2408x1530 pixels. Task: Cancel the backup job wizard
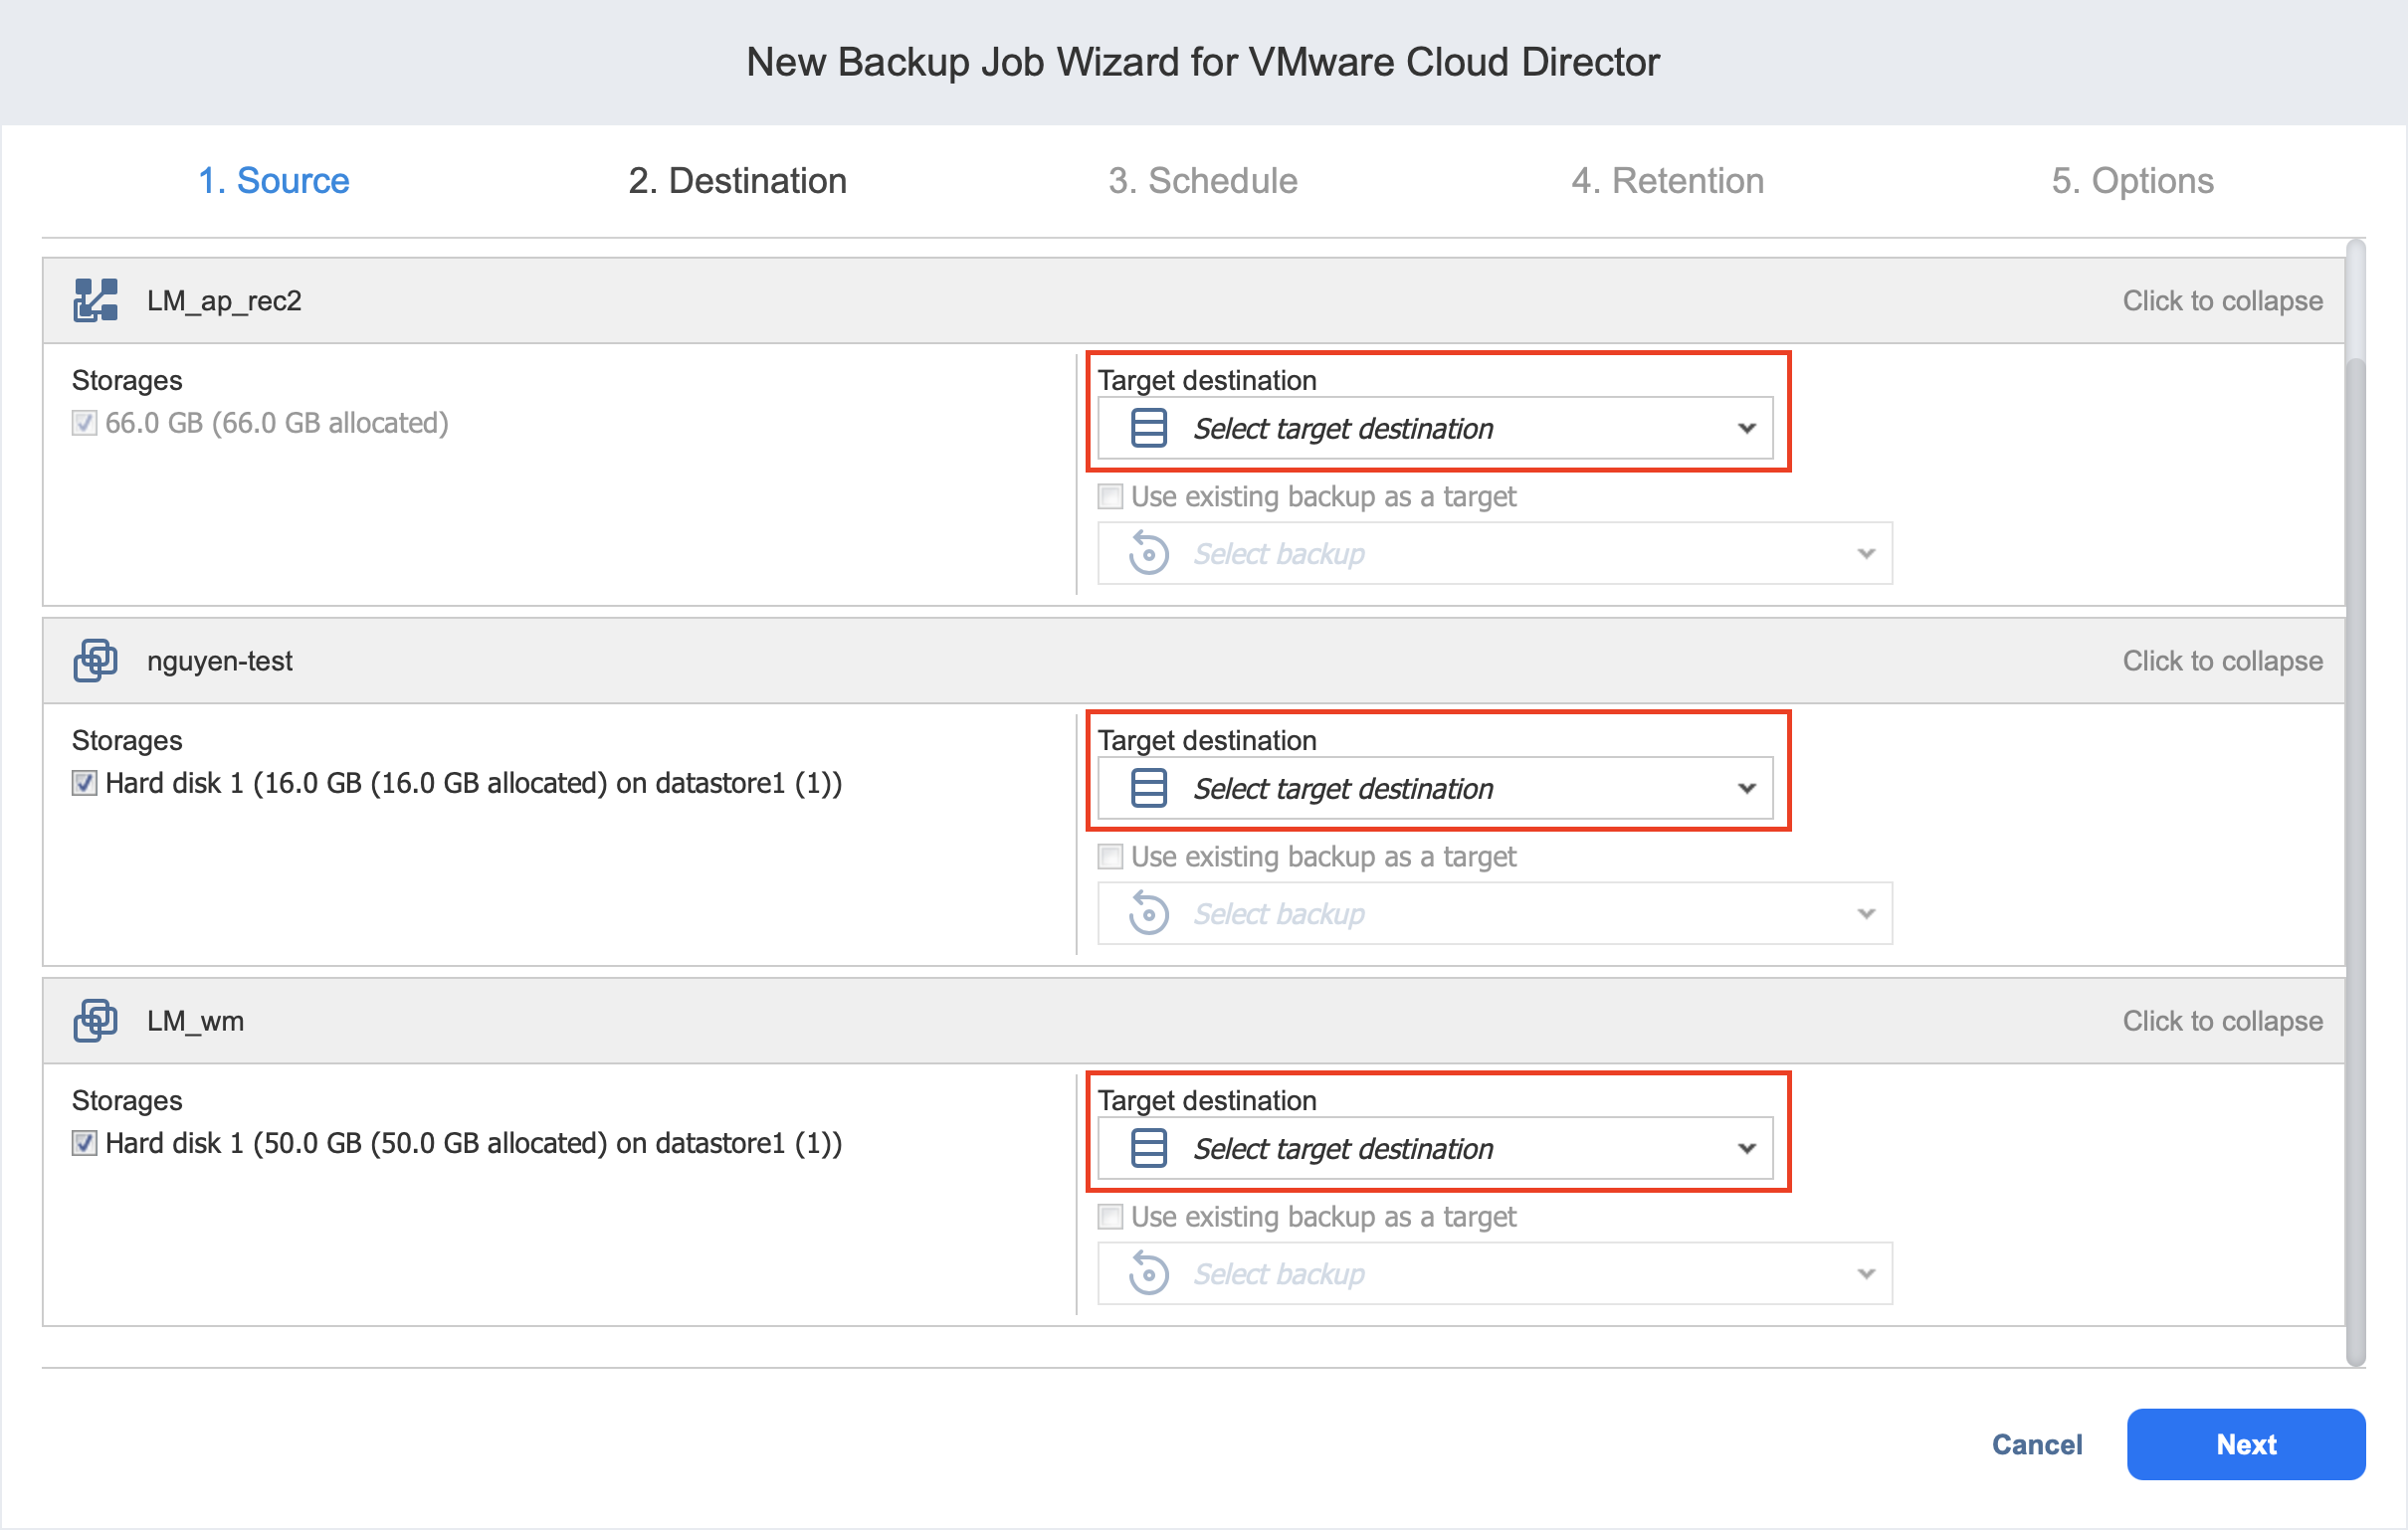(x=2036, y=1444)
